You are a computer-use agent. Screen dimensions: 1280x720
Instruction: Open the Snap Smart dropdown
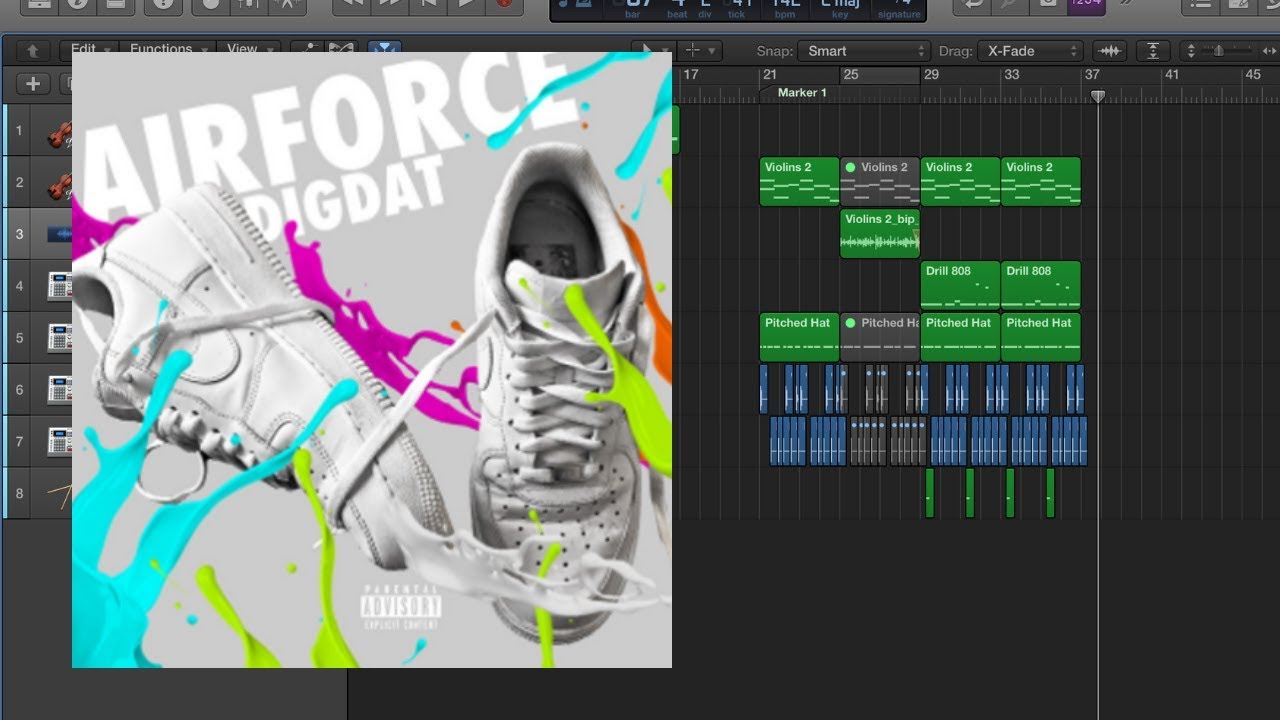click(863, 51)
